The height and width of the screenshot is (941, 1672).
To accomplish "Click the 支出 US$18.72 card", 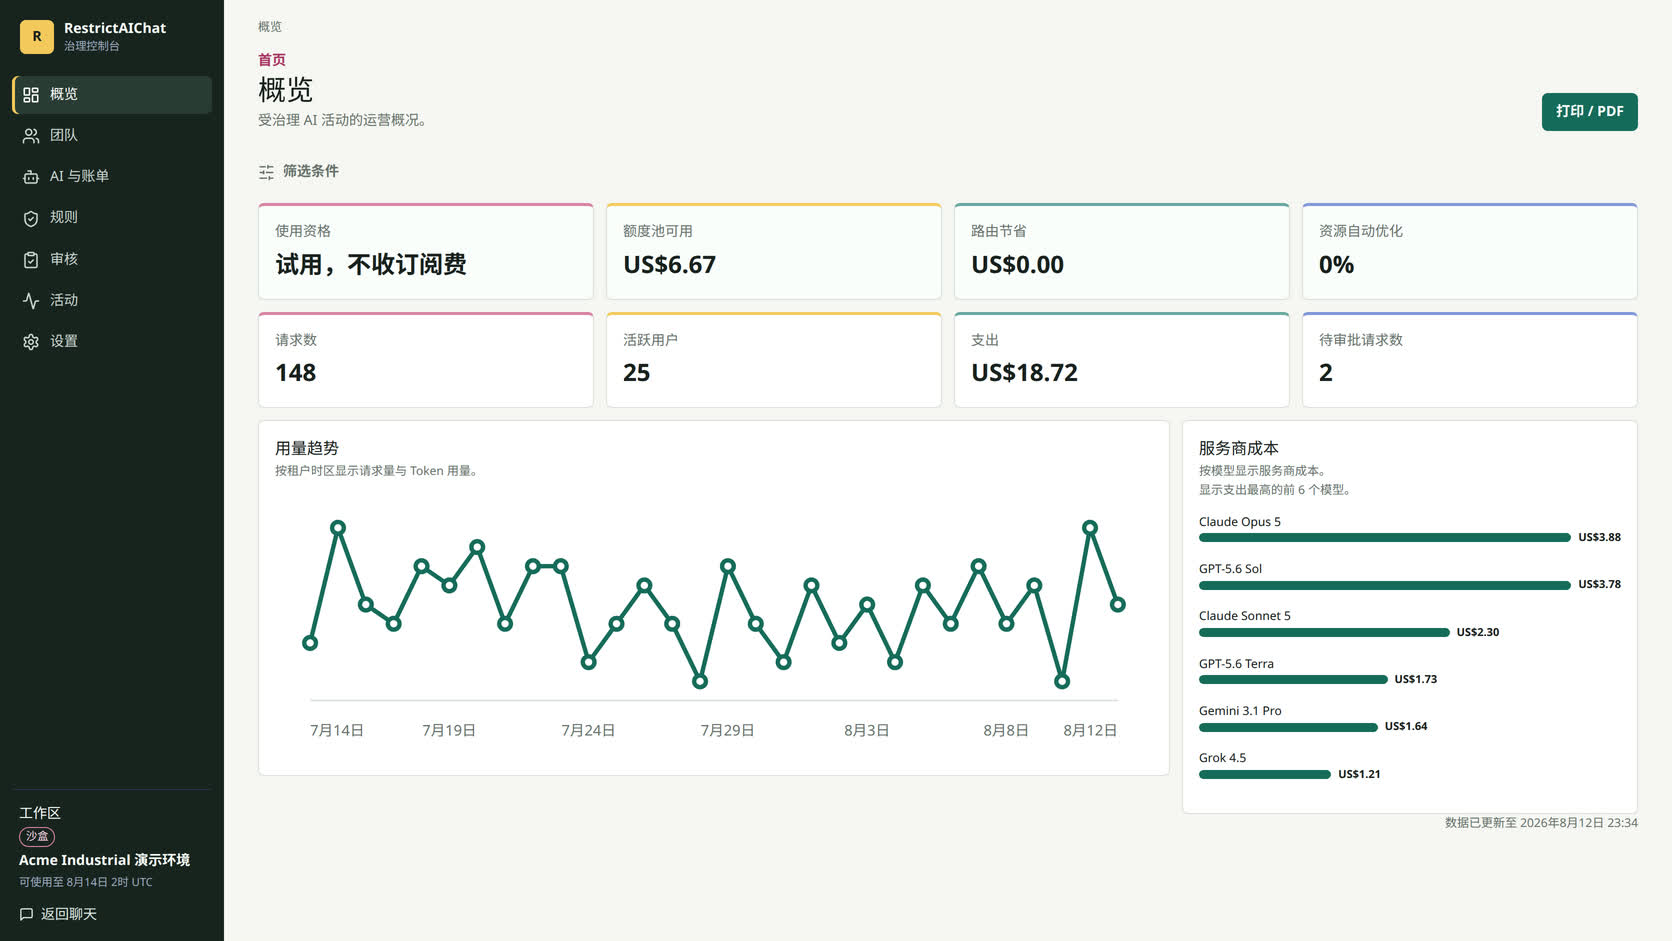I will pos(1122,360).
